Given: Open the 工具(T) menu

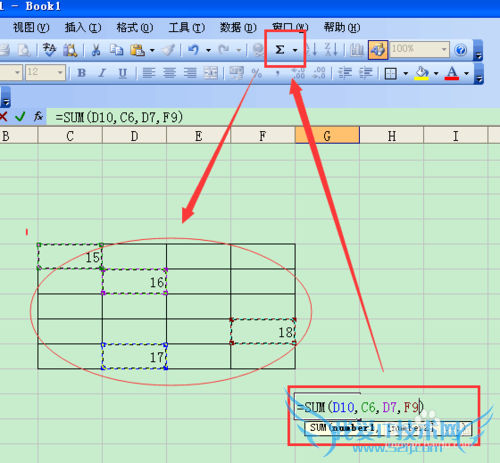Looking at the screenshot, I should coord(187,27).
